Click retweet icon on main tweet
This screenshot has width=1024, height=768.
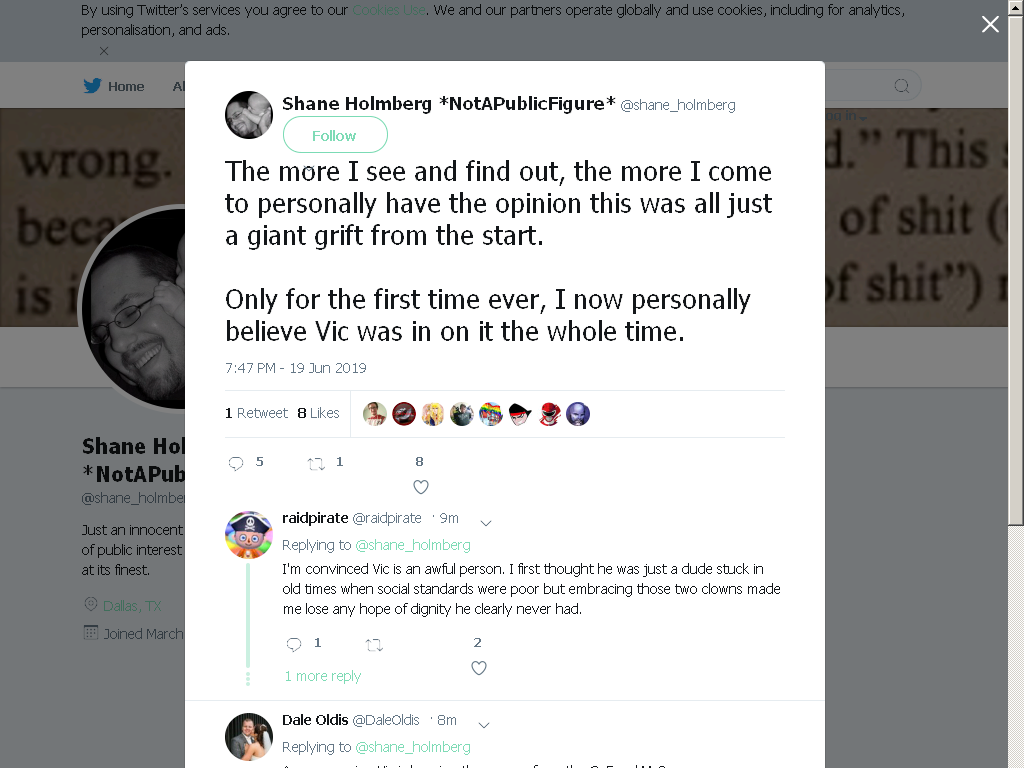coord(316,464)
